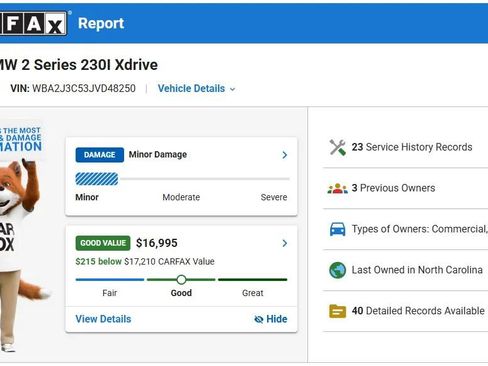Click the Report header text

[101, 23]
